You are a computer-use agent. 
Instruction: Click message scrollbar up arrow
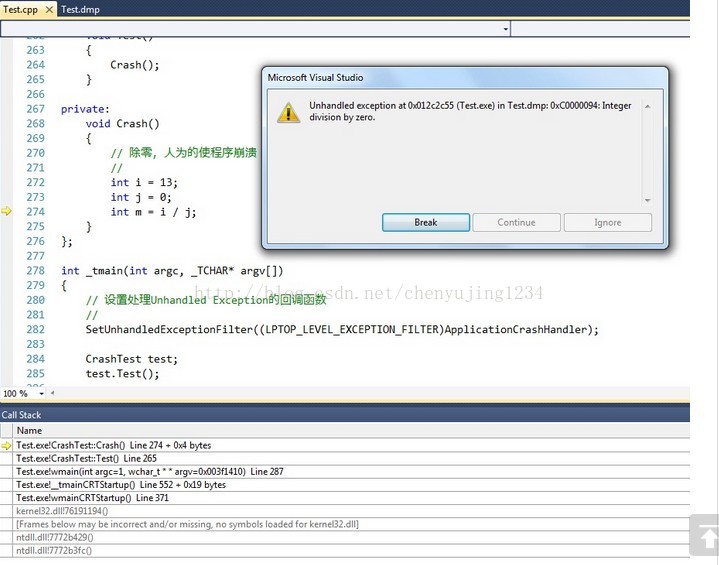[x=647, y=106]
